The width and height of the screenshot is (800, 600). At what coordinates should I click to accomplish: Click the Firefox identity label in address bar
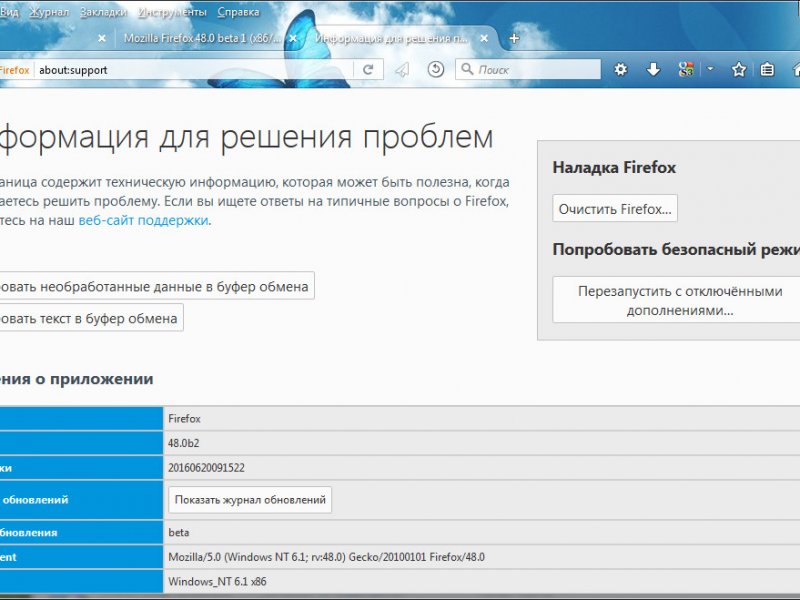(14, 70)
